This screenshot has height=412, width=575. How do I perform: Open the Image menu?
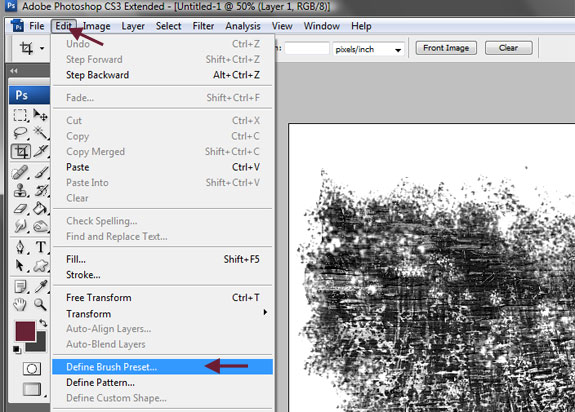point(96,26)
